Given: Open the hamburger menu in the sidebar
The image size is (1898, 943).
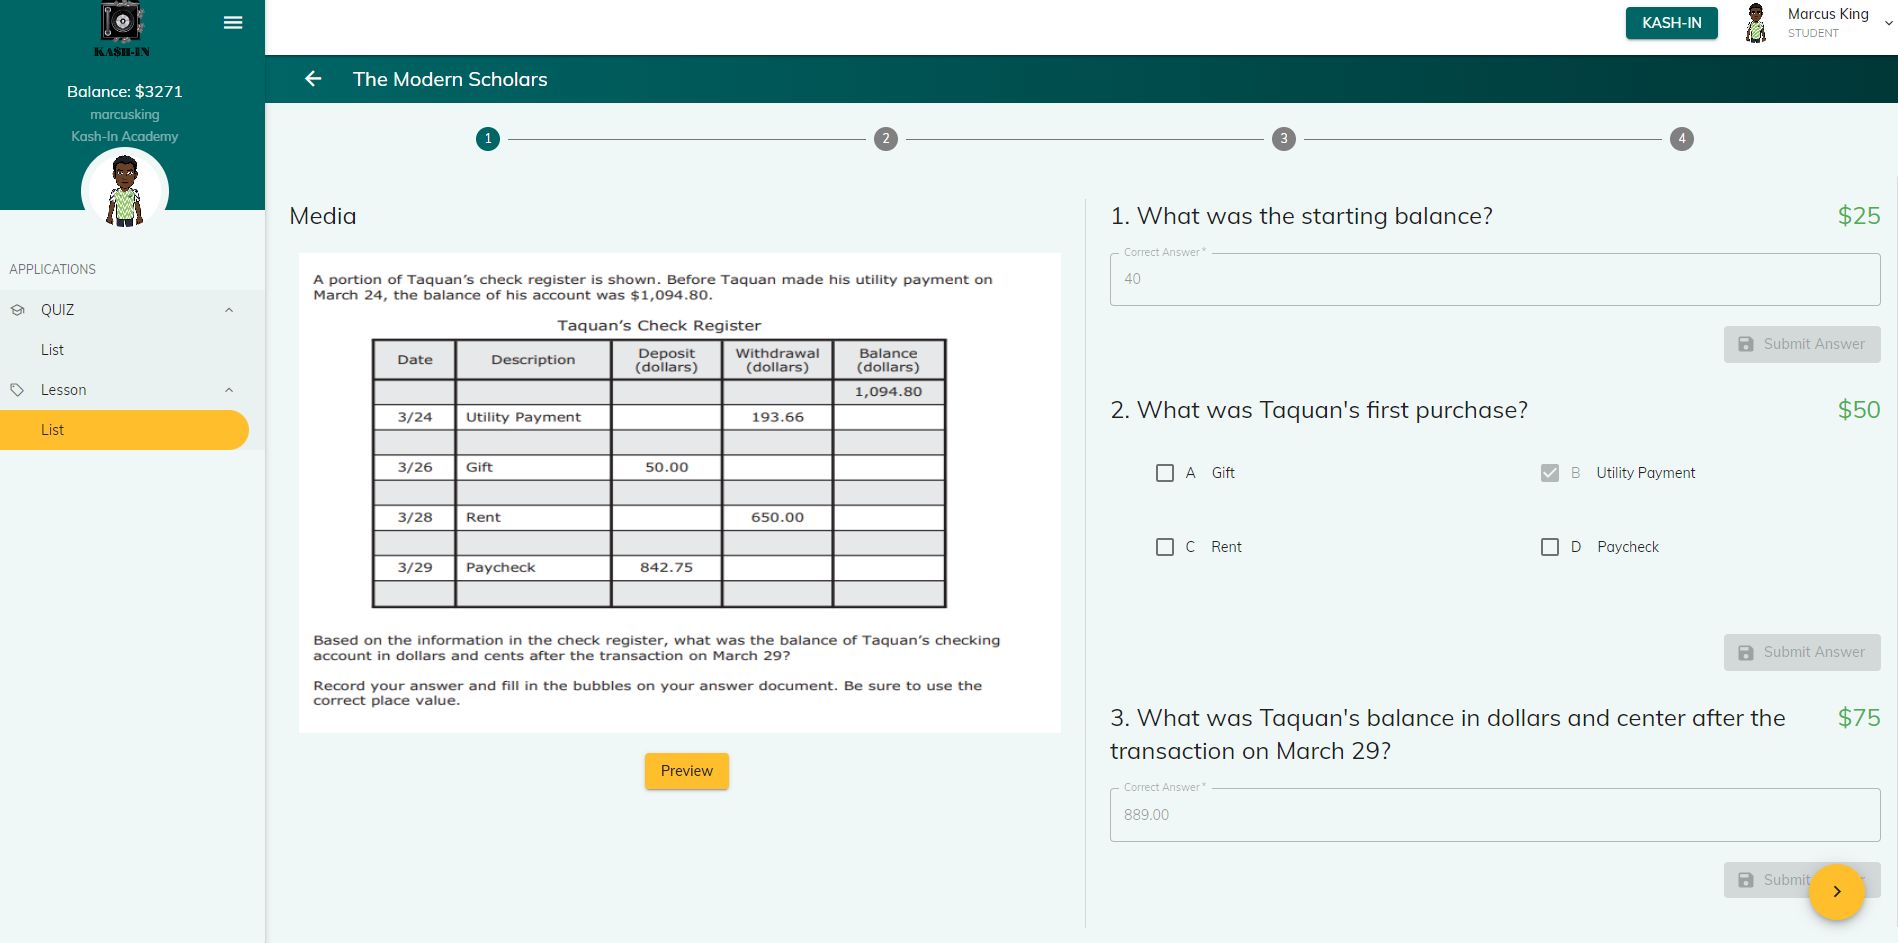Looking at the screenshot, I should 233,22.
